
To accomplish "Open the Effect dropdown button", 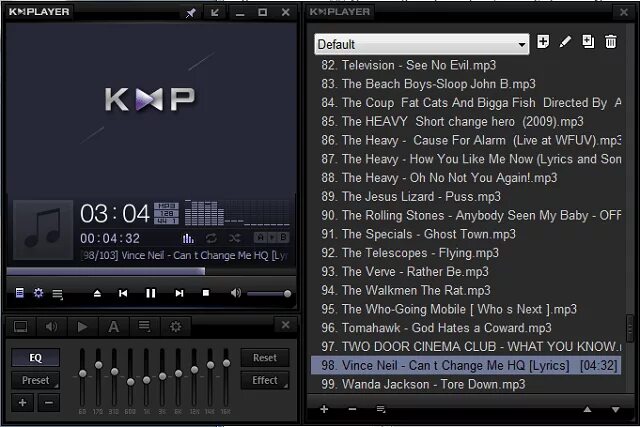I will [x=265, y=380].
